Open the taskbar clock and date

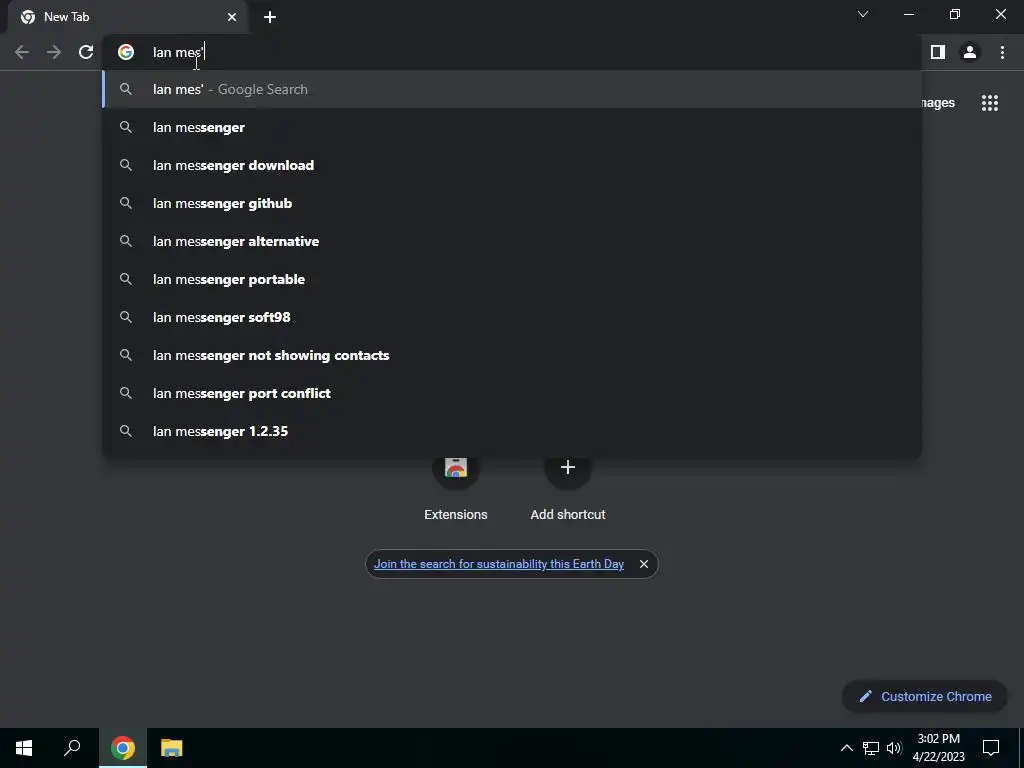pos(938,748)
